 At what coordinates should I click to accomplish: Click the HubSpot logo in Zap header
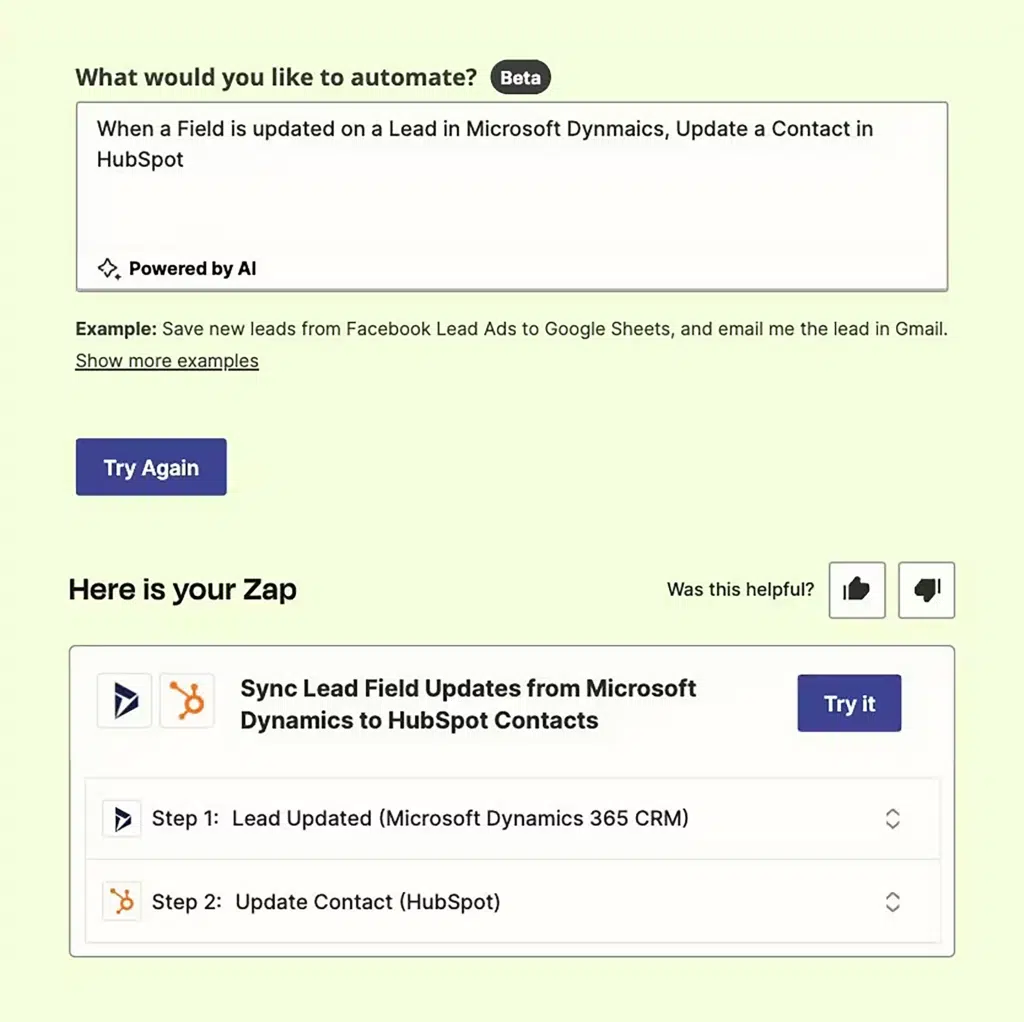[187, 701]
